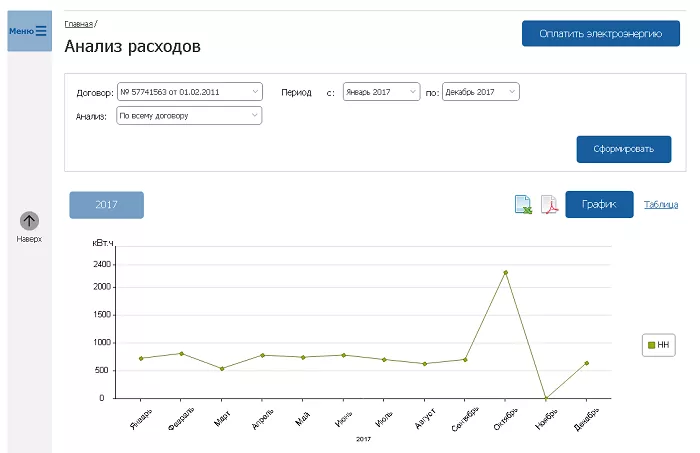Image resolution: width=700 pixels, height=453 pixels.
Task: Click the Февраль data point on chart
Action: [x=181, y=353]
